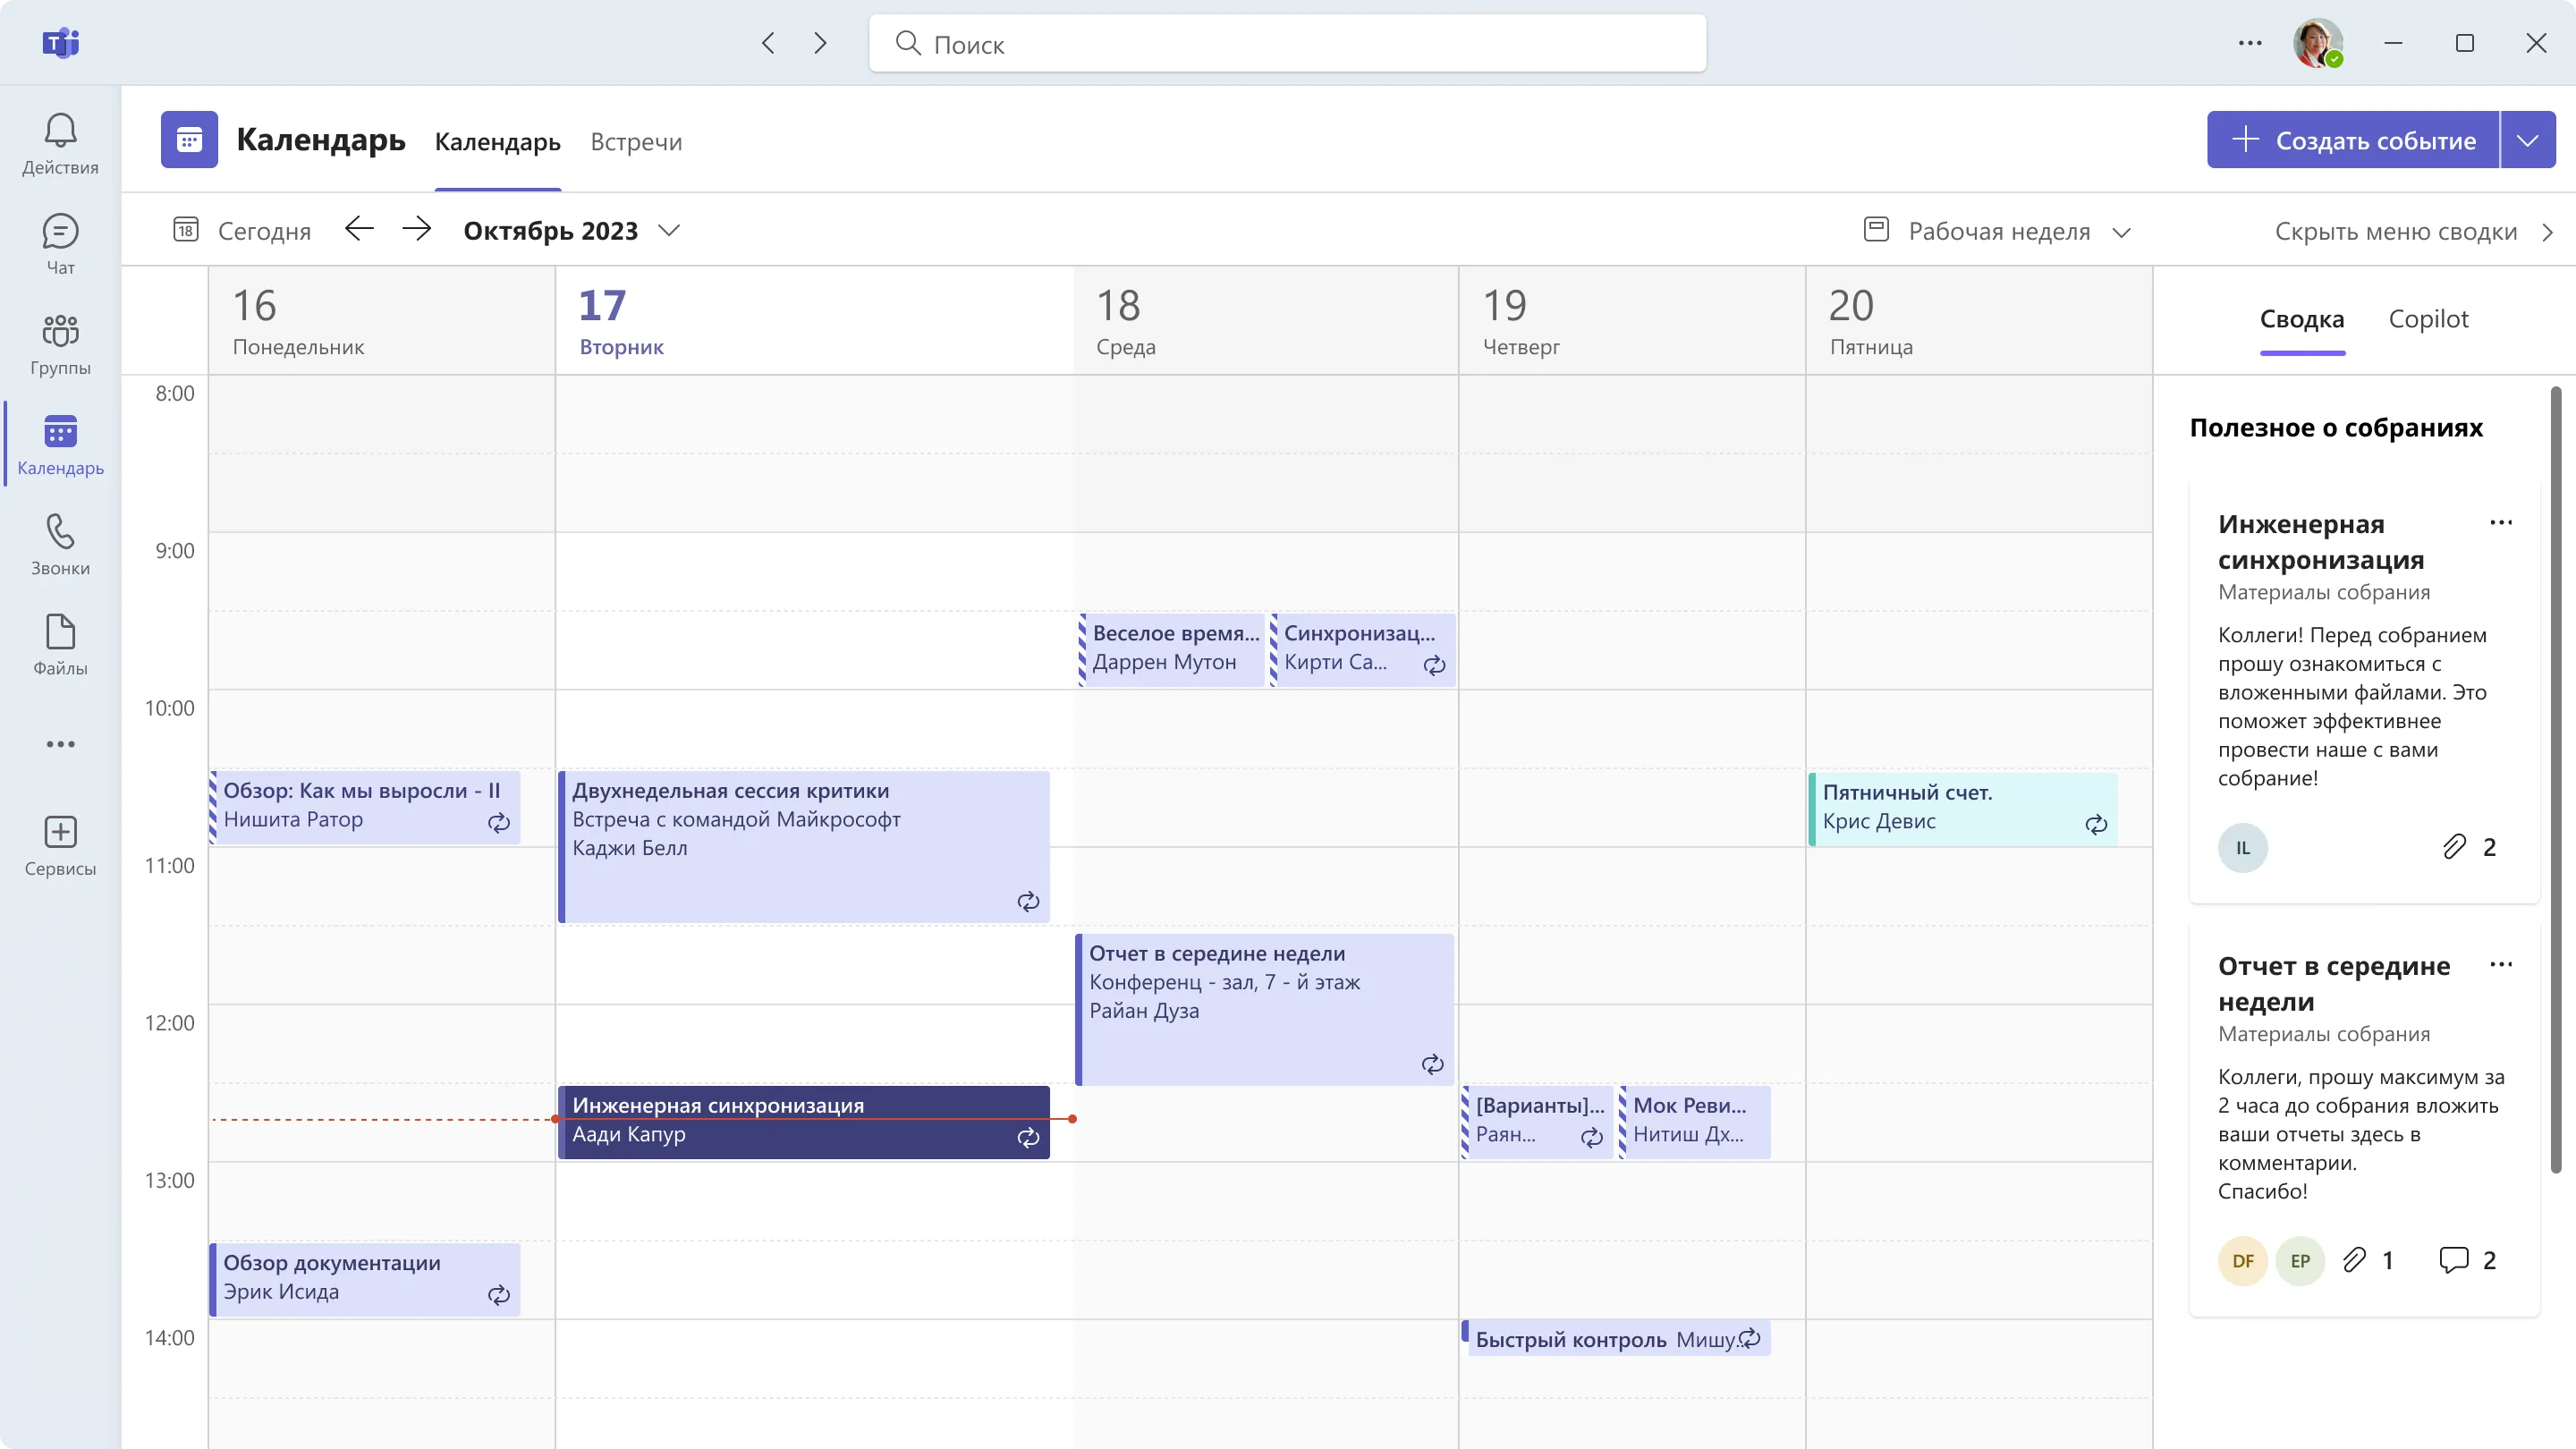The image size is (2576, 1449).
Task: Go to previous week arrow
Action: 359,230
